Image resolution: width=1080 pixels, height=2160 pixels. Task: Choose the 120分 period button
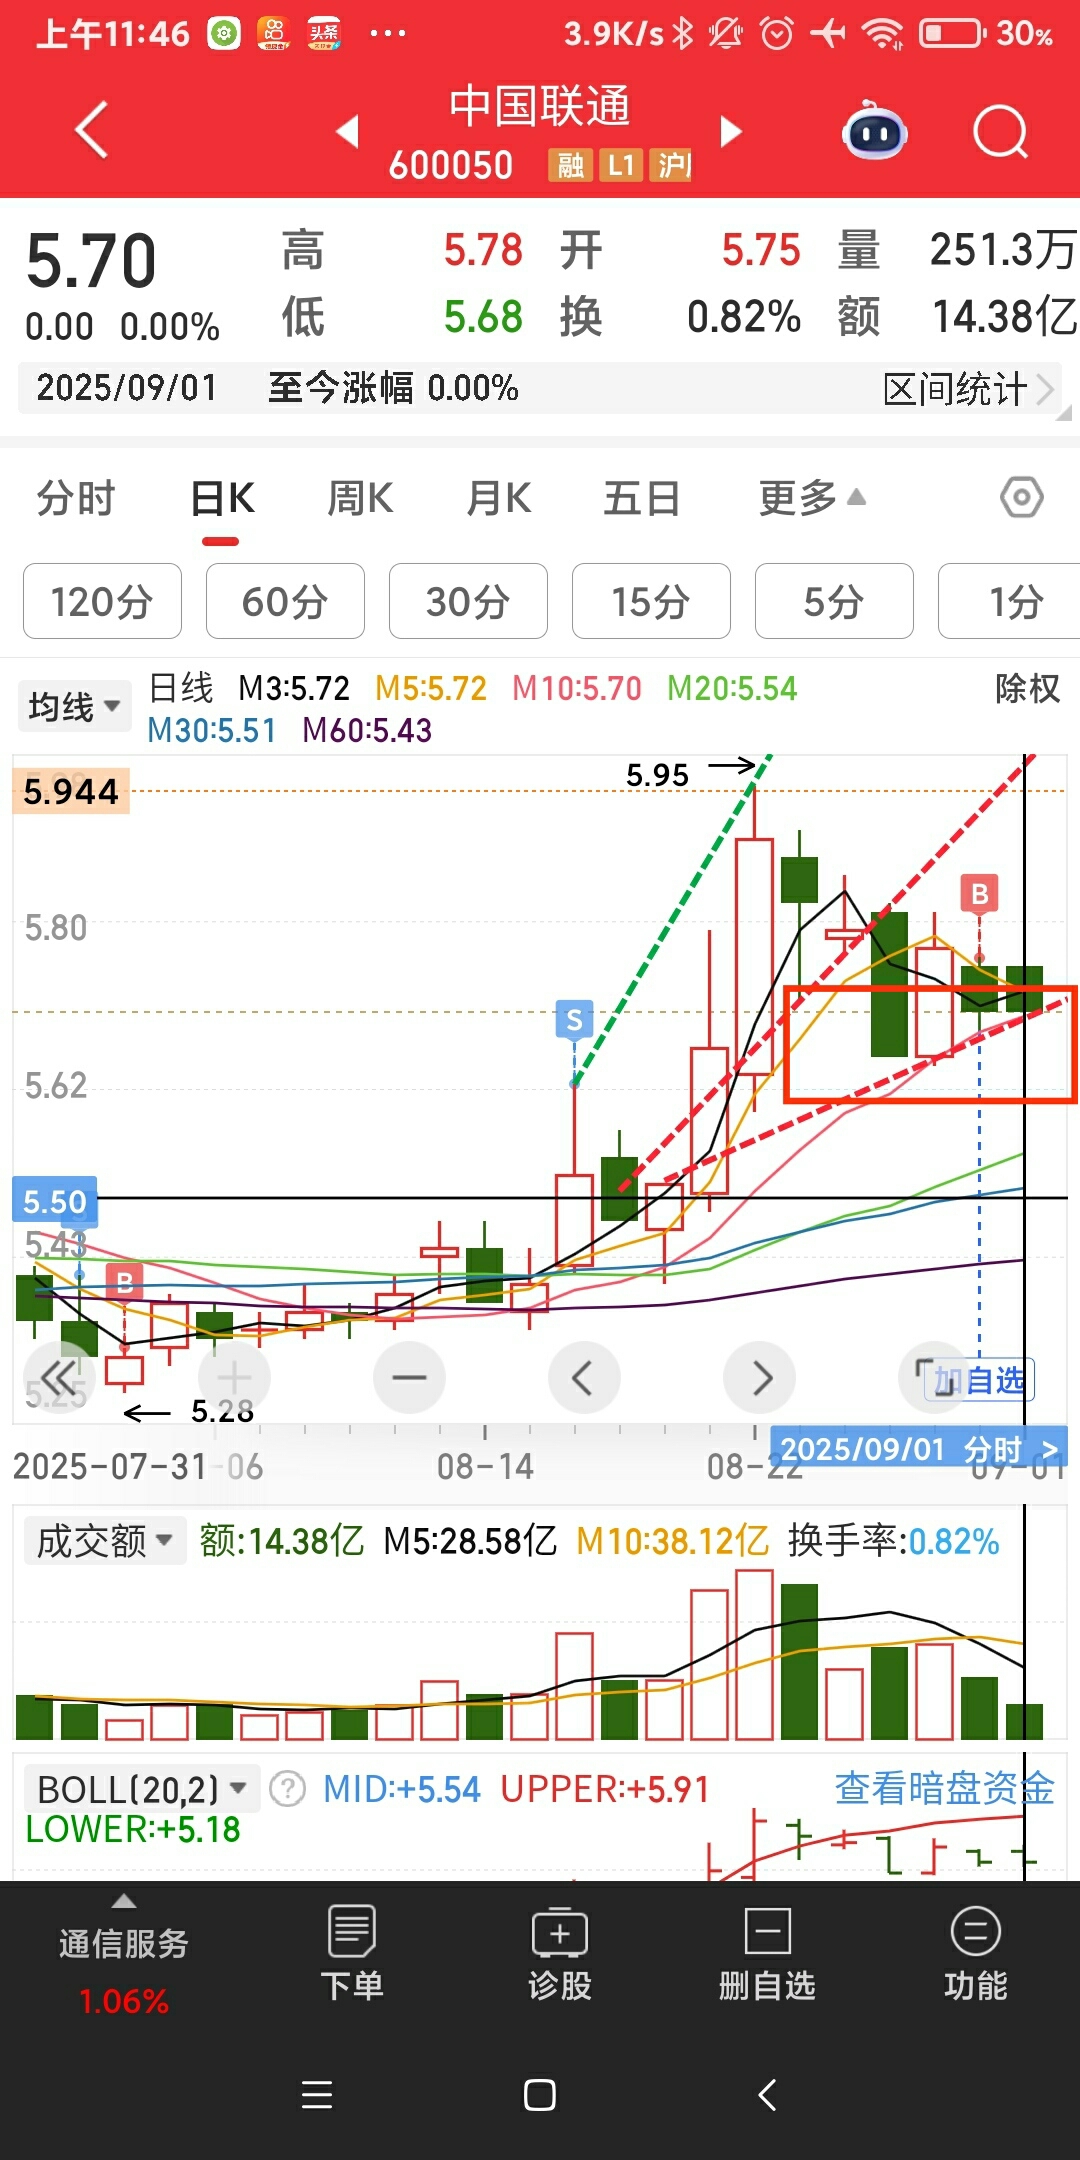102,601
